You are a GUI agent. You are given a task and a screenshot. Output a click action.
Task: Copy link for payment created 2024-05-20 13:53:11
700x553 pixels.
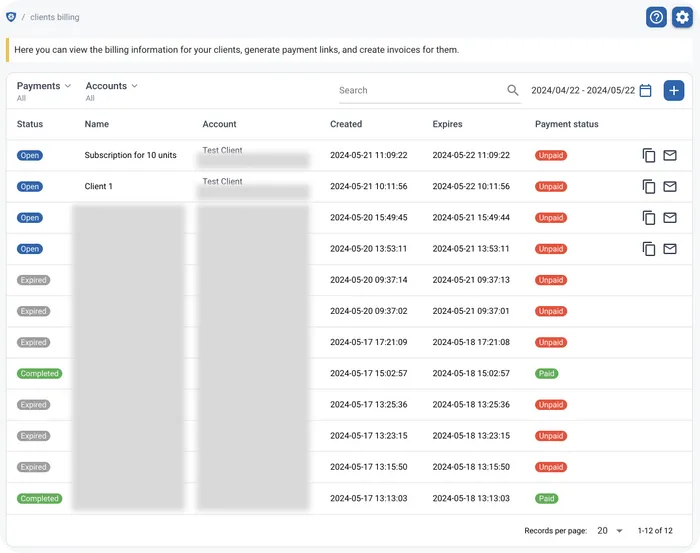(x=649, y=249)
